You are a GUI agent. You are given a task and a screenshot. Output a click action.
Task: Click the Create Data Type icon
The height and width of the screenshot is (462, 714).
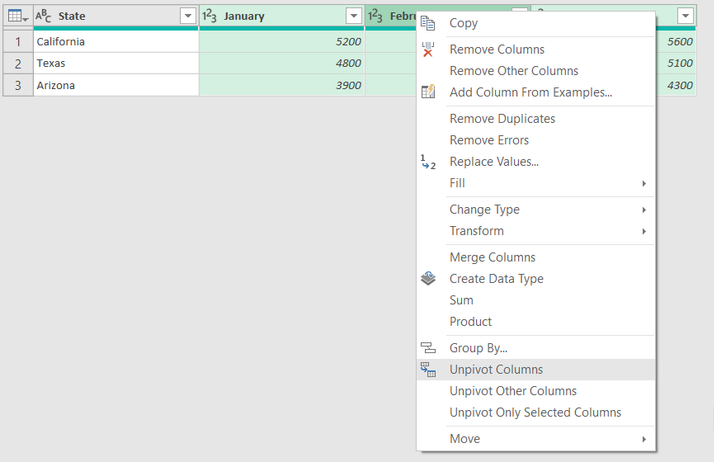pos(428,279)
